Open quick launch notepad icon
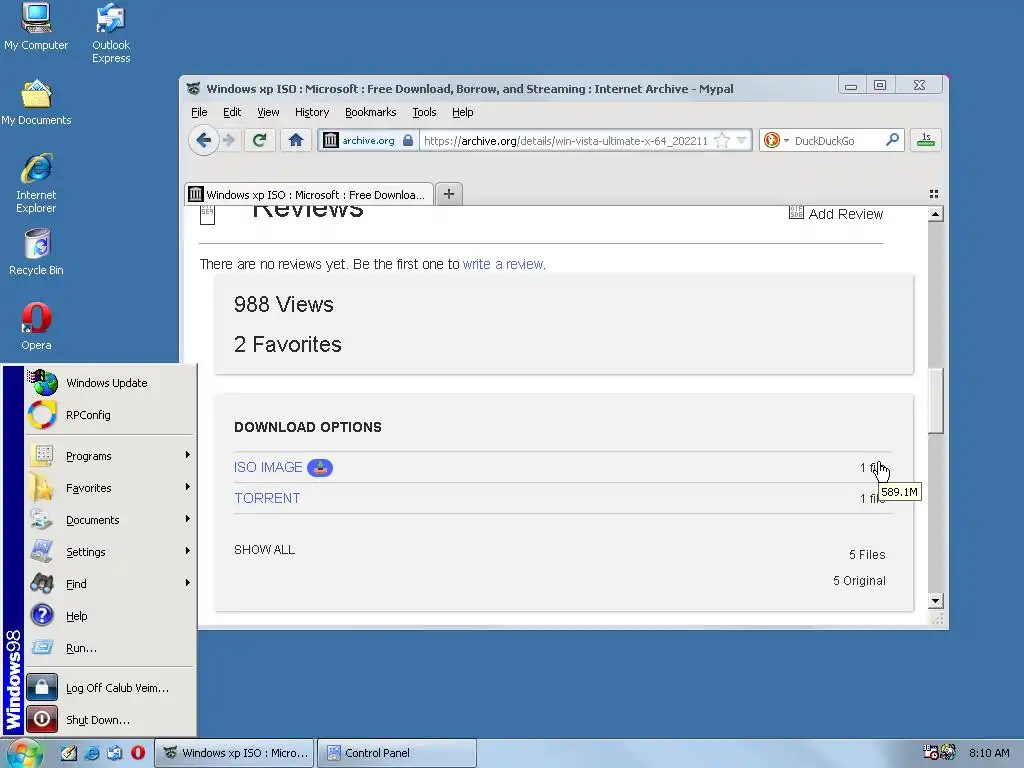This screenshot has width=1024, height=768. pos(69,753)
